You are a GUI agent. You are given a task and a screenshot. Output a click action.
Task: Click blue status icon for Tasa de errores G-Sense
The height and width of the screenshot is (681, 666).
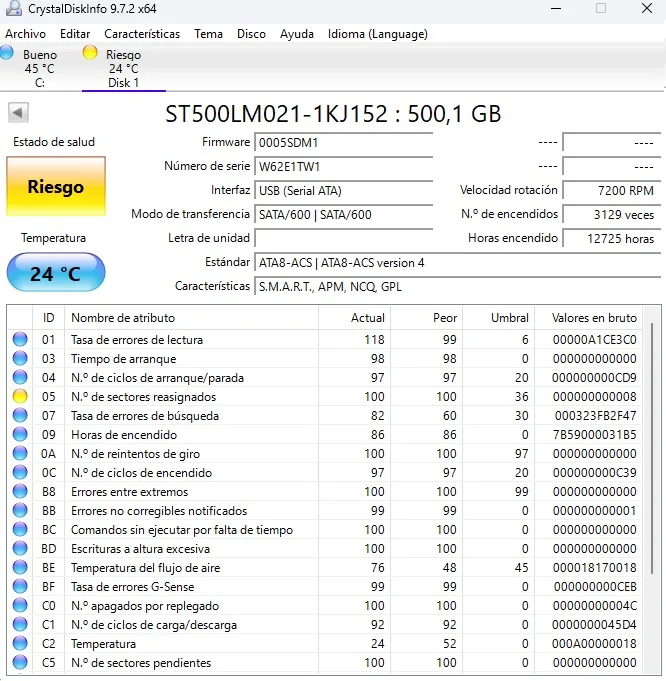coord(20,587)
